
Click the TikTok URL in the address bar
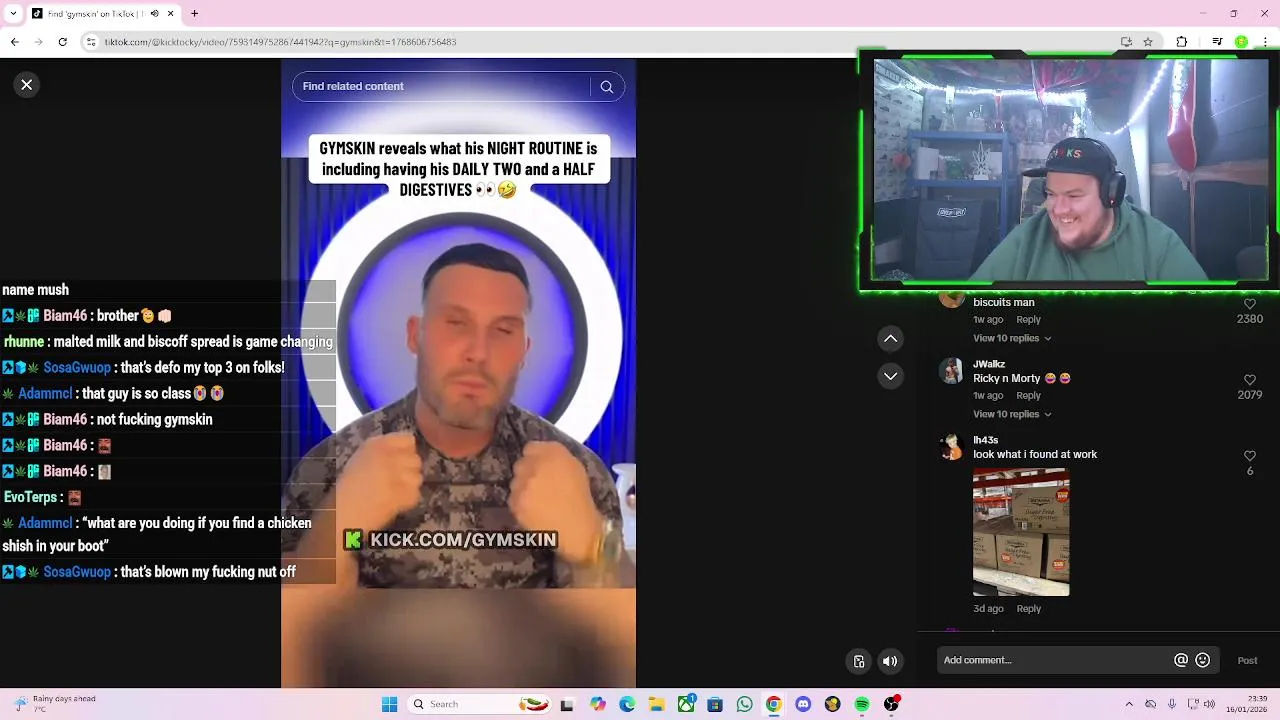[x=281, y=42]
